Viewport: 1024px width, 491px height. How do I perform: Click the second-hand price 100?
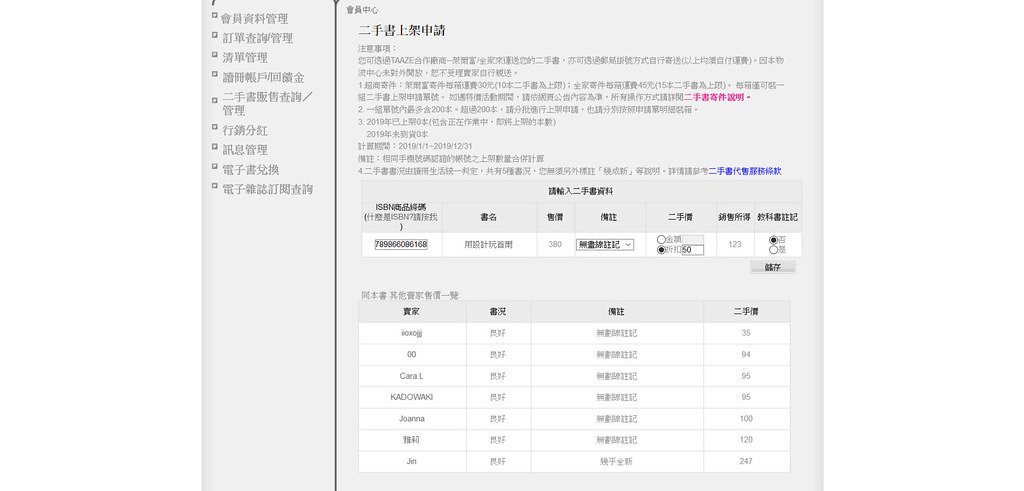(746, 419)
